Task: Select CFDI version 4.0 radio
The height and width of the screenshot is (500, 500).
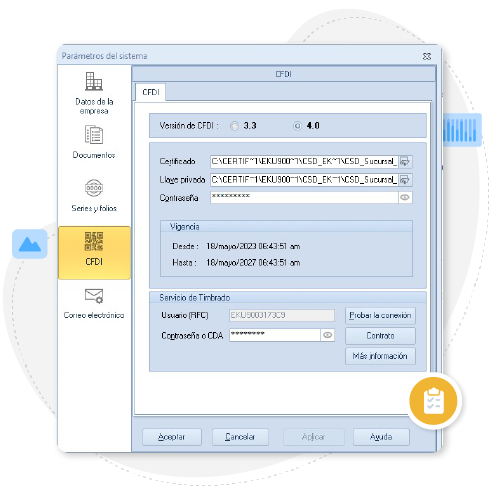Action: (x=297, y=126)
